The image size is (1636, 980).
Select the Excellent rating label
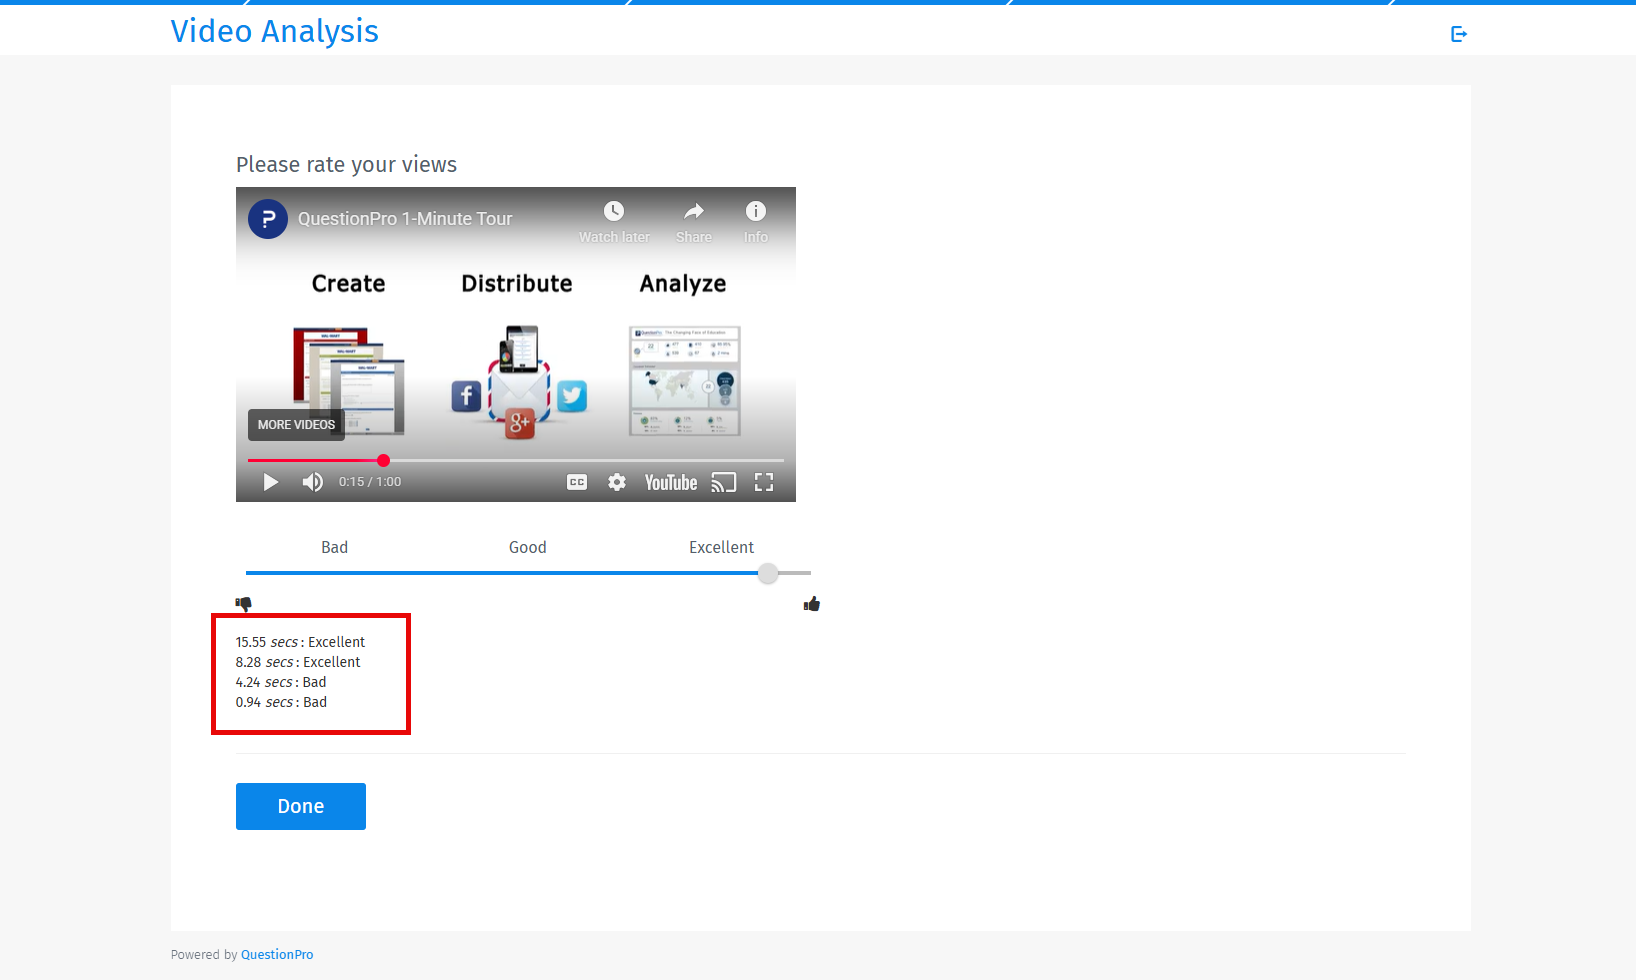[x=721, y=547]
